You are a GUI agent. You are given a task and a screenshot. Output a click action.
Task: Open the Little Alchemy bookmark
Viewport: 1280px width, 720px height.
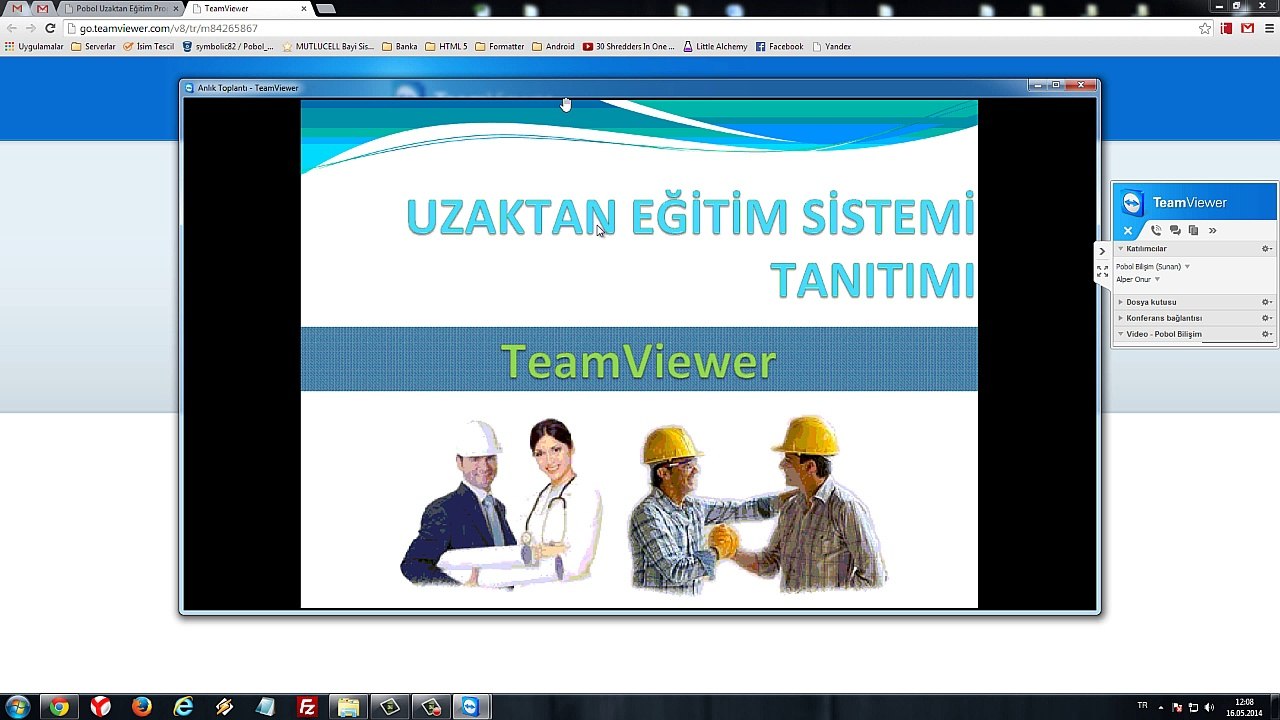click(715, 46)
